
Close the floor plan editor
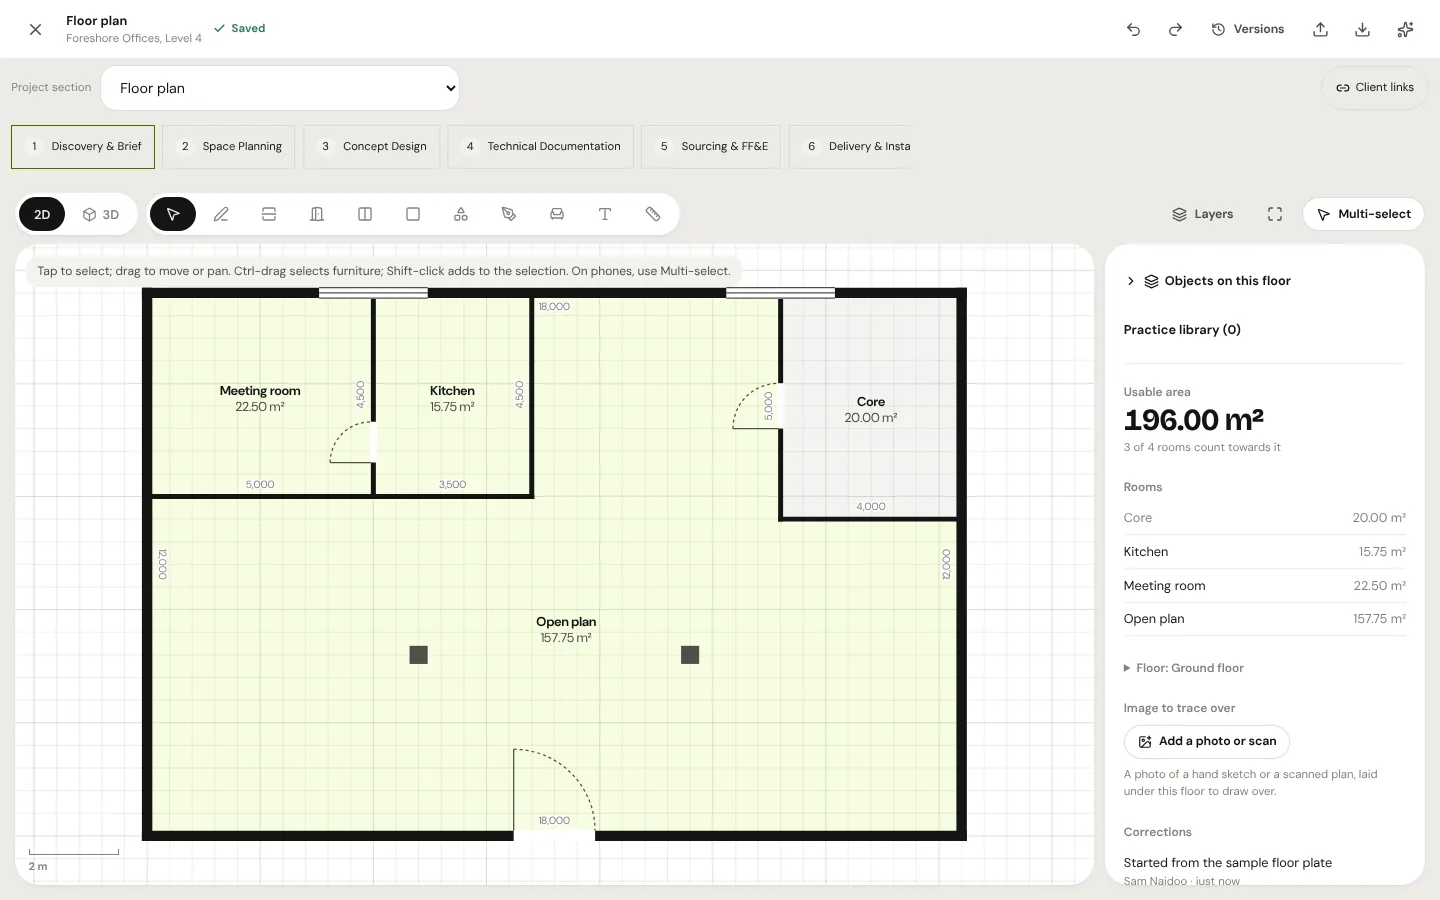(35, 29)
